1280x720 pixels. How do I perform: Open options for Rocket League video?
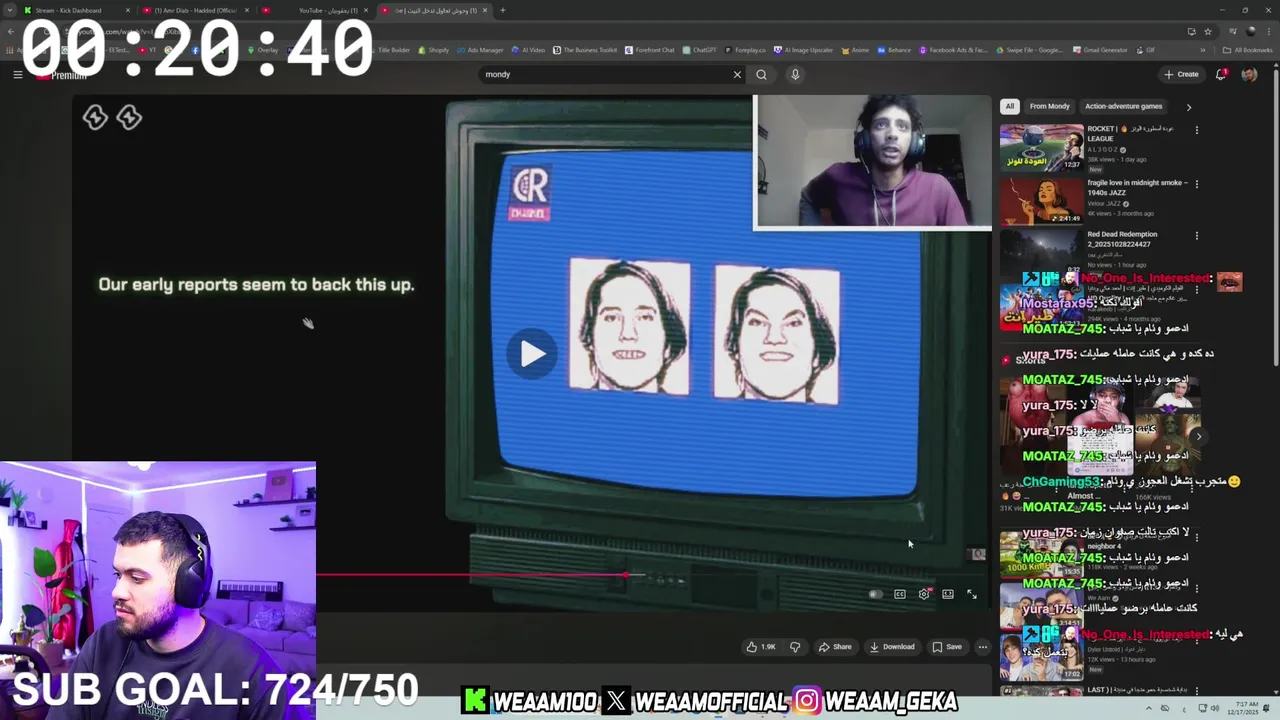click(1196, 129)
